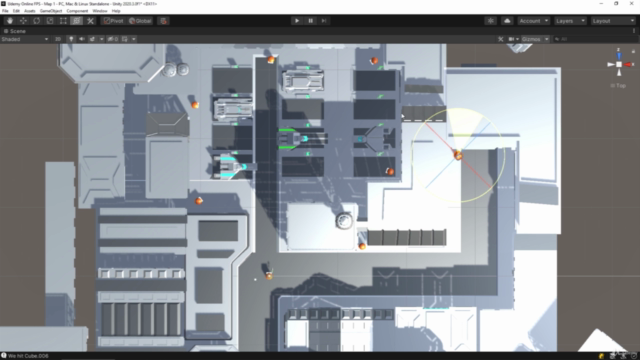This screenshot has width=640, height=360.
Task: Switch to the Scene tab
Action: click(15, 31)
